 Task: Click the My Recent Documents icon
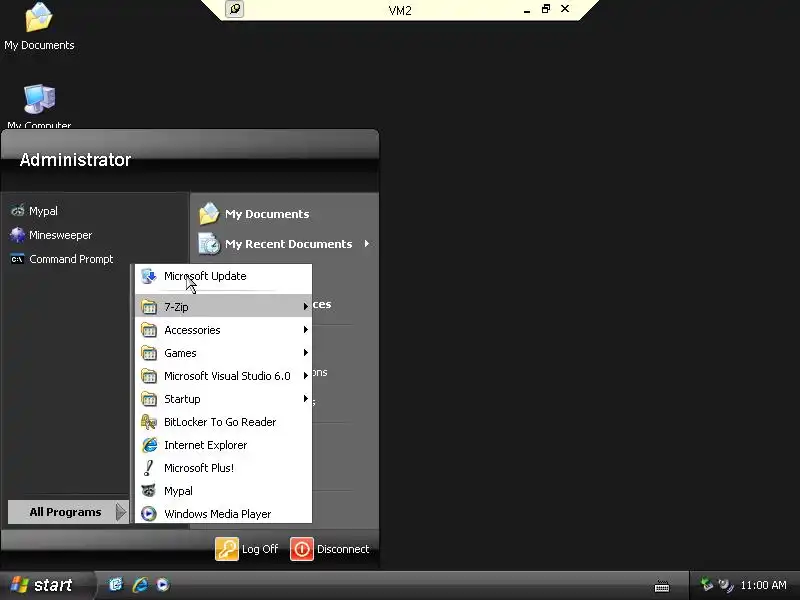coord(209,244)
